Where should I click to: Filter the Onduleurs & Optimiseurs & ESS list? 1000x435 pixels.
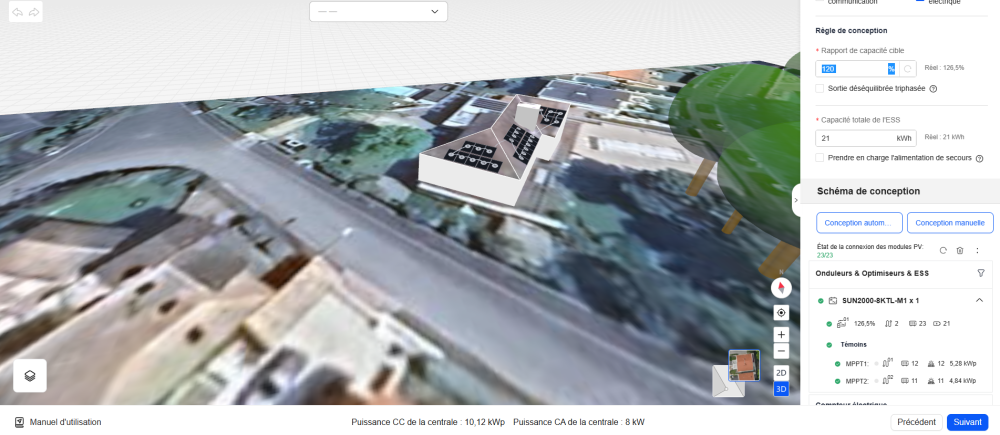coord(981,273)
